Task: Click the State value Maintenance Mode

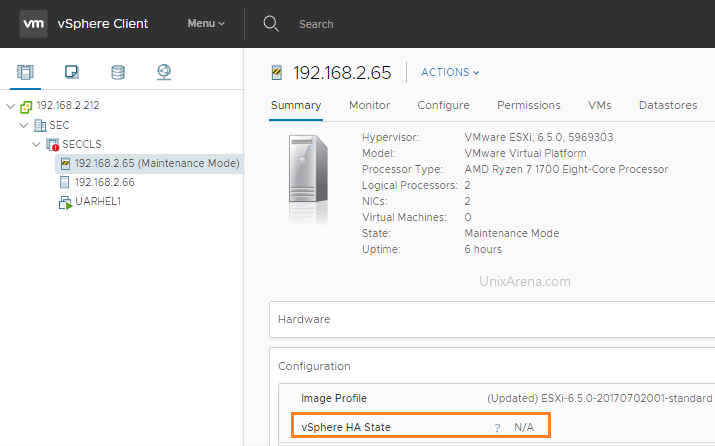Action: 512,233
